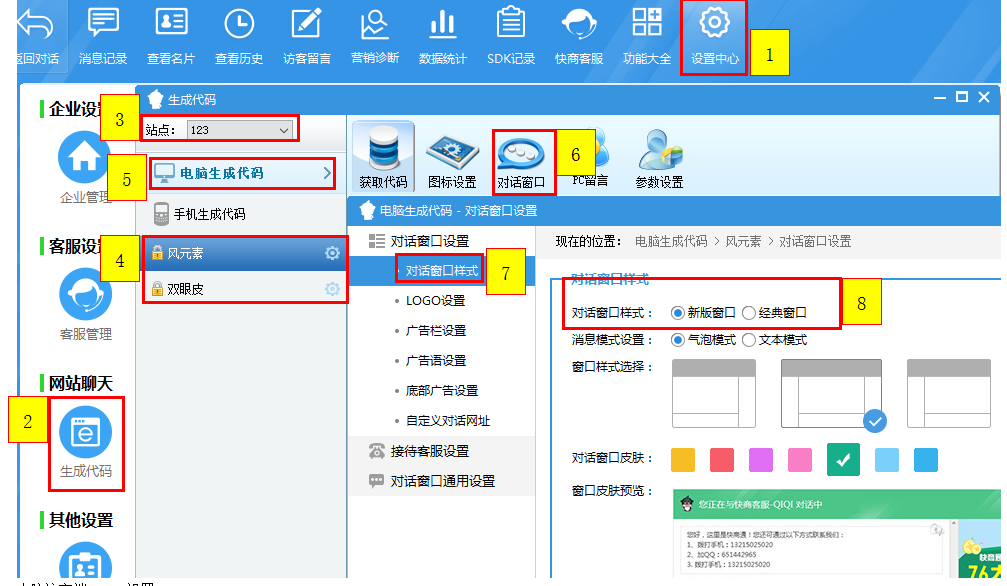
Task: Choose the first window style thumbnail
Action: coord(714,393)
